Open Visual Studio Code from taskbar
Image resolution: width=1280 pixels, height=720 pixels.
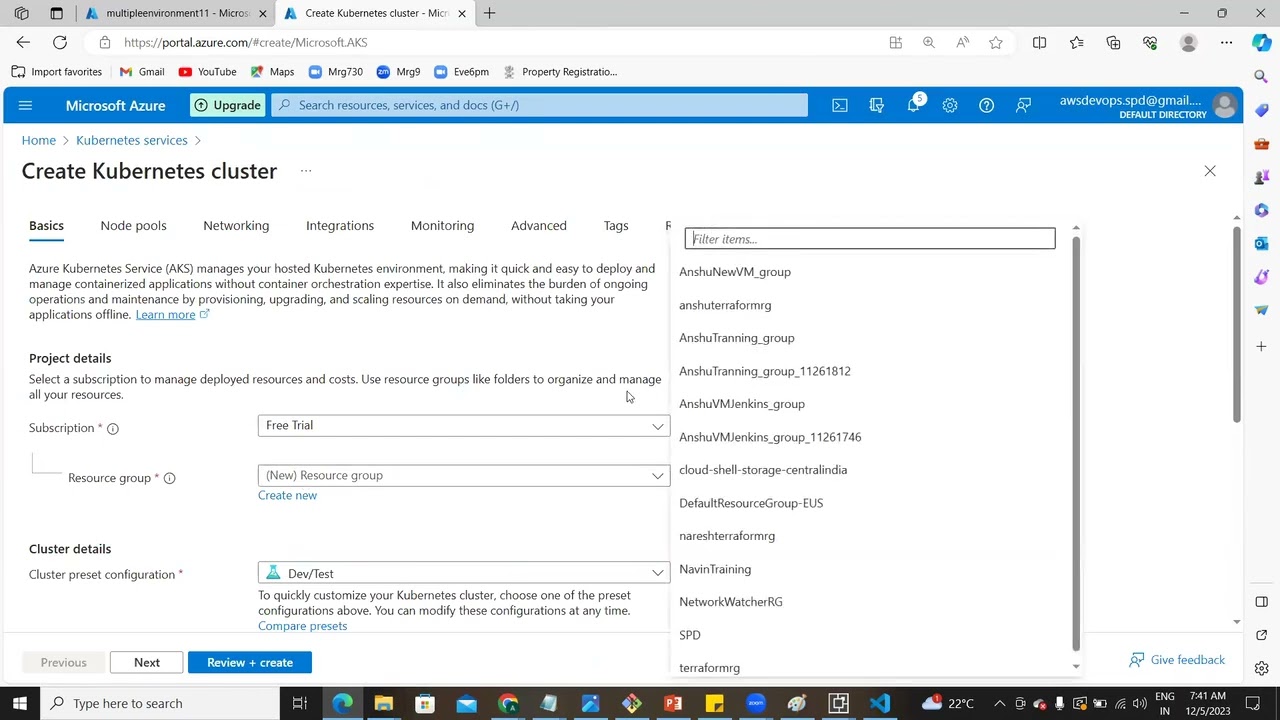(880, 703)
